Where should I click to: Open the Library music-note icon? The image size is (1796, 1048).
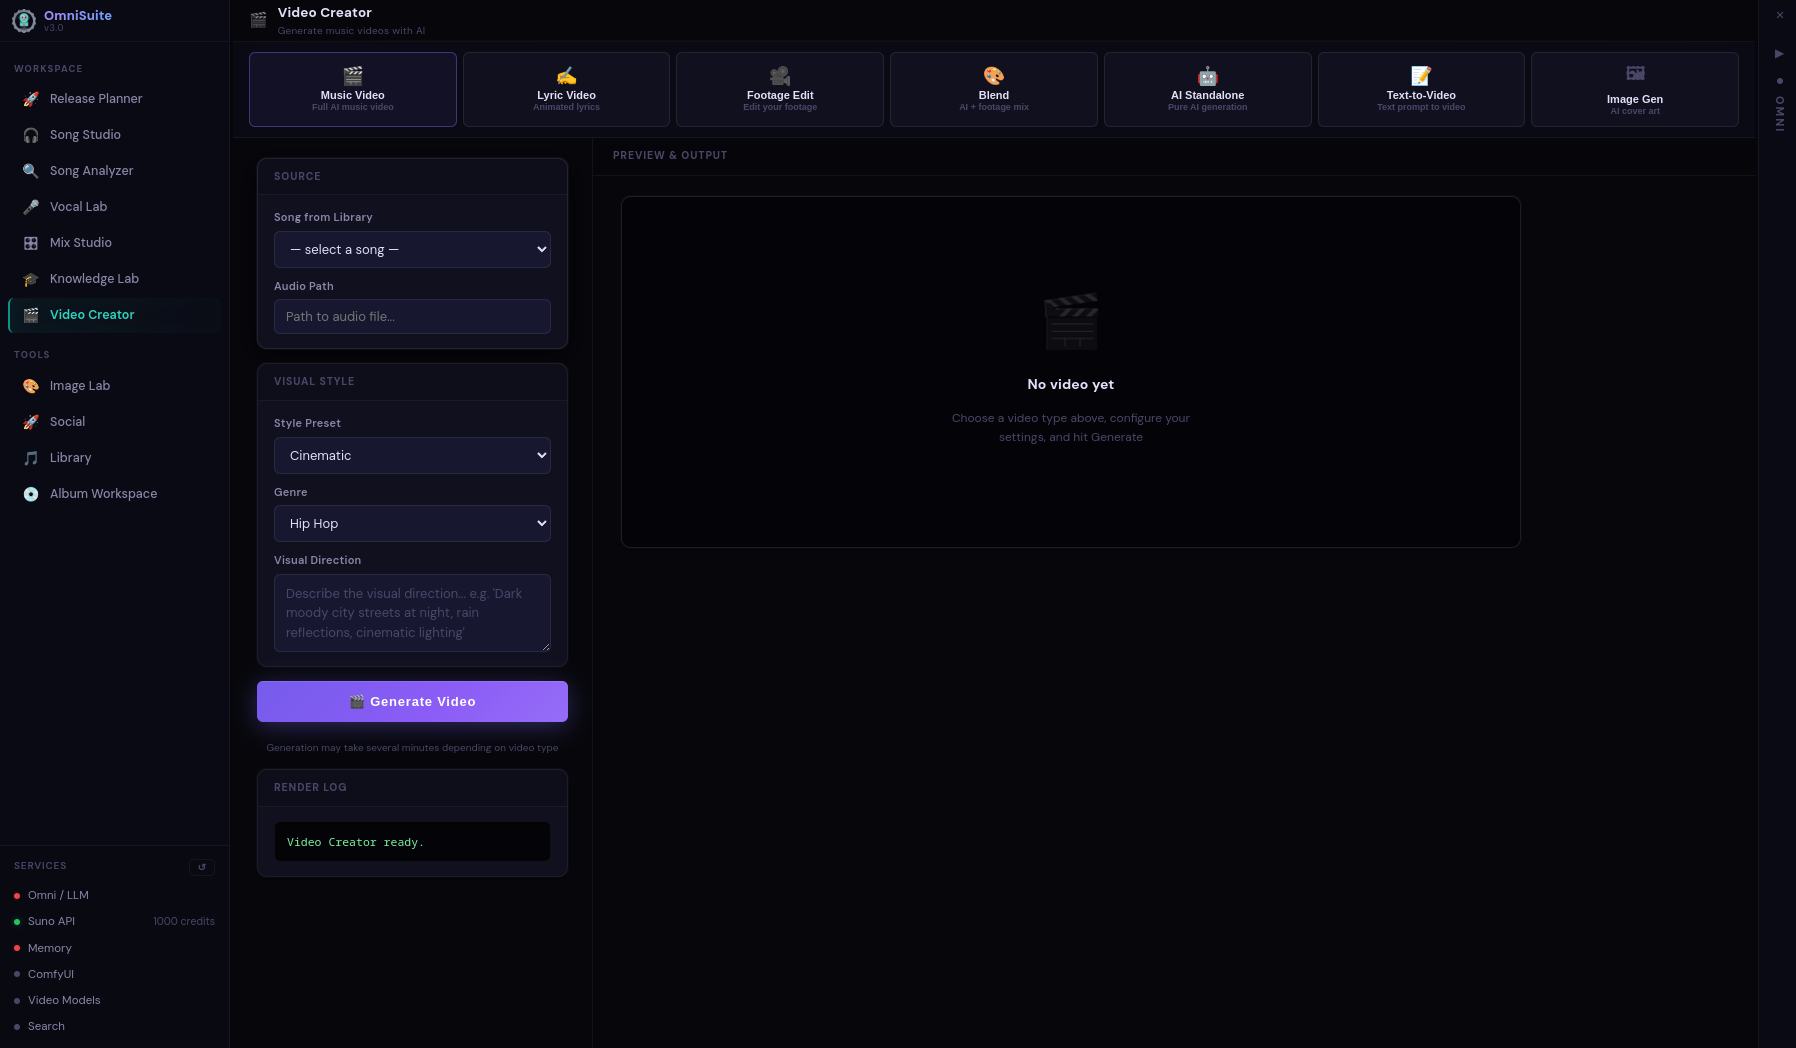coord(31,457)
